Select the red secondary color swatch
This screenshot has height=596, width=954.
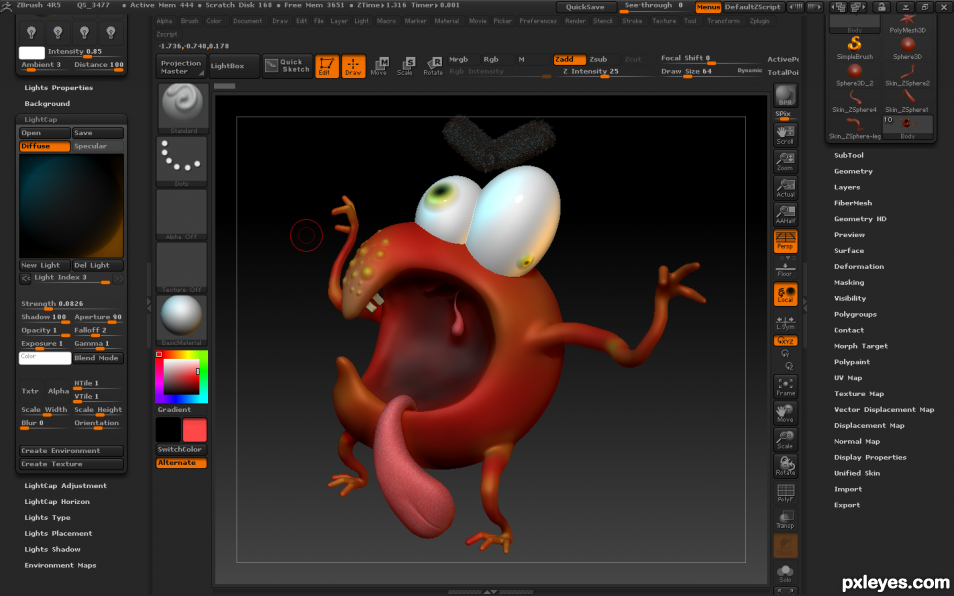pyautogui.click(x=195, y=430)
